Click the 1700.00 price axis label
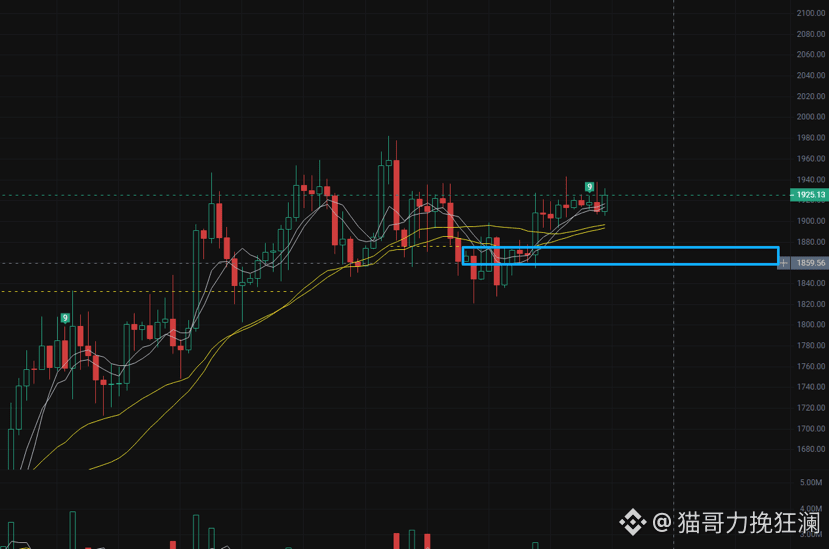The width and height of the screenshot is (829, 549). pyautogui.click(x=810, y=428)
